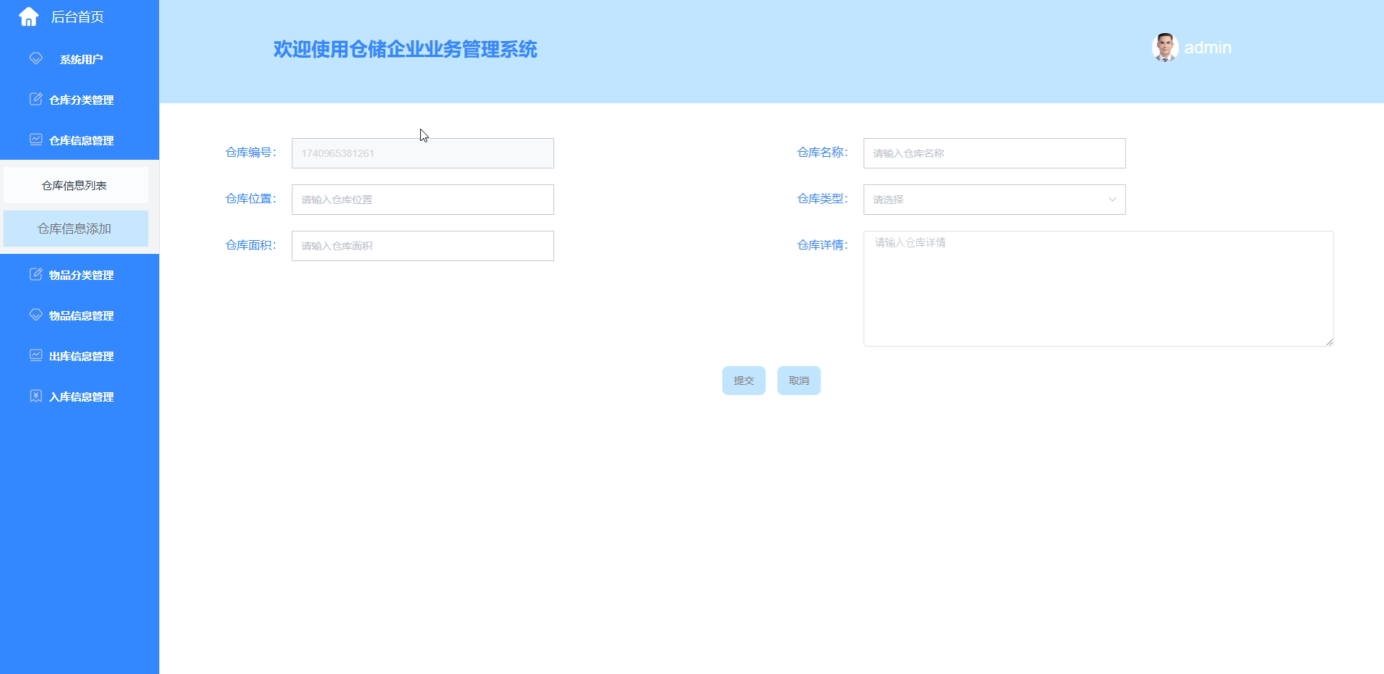Viewport: 1384px width, 674px height.
Task: Click the 提交 button
Action: (x=744, y=380)
